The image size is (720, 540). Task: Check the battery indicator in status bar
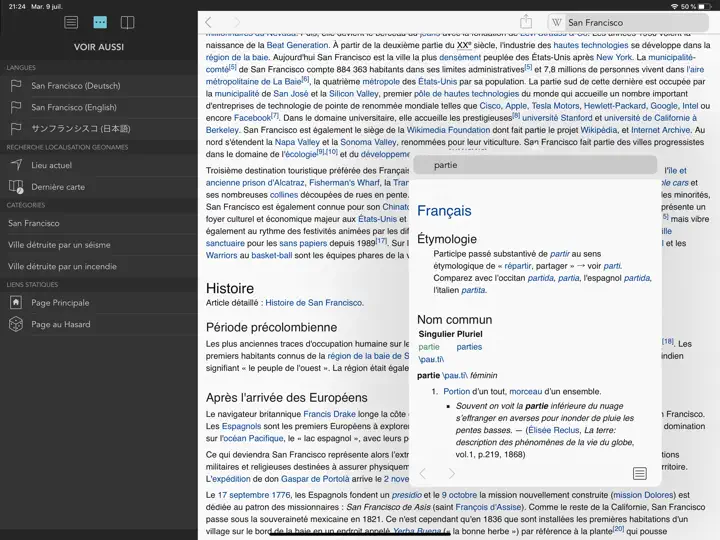[704, 6]
